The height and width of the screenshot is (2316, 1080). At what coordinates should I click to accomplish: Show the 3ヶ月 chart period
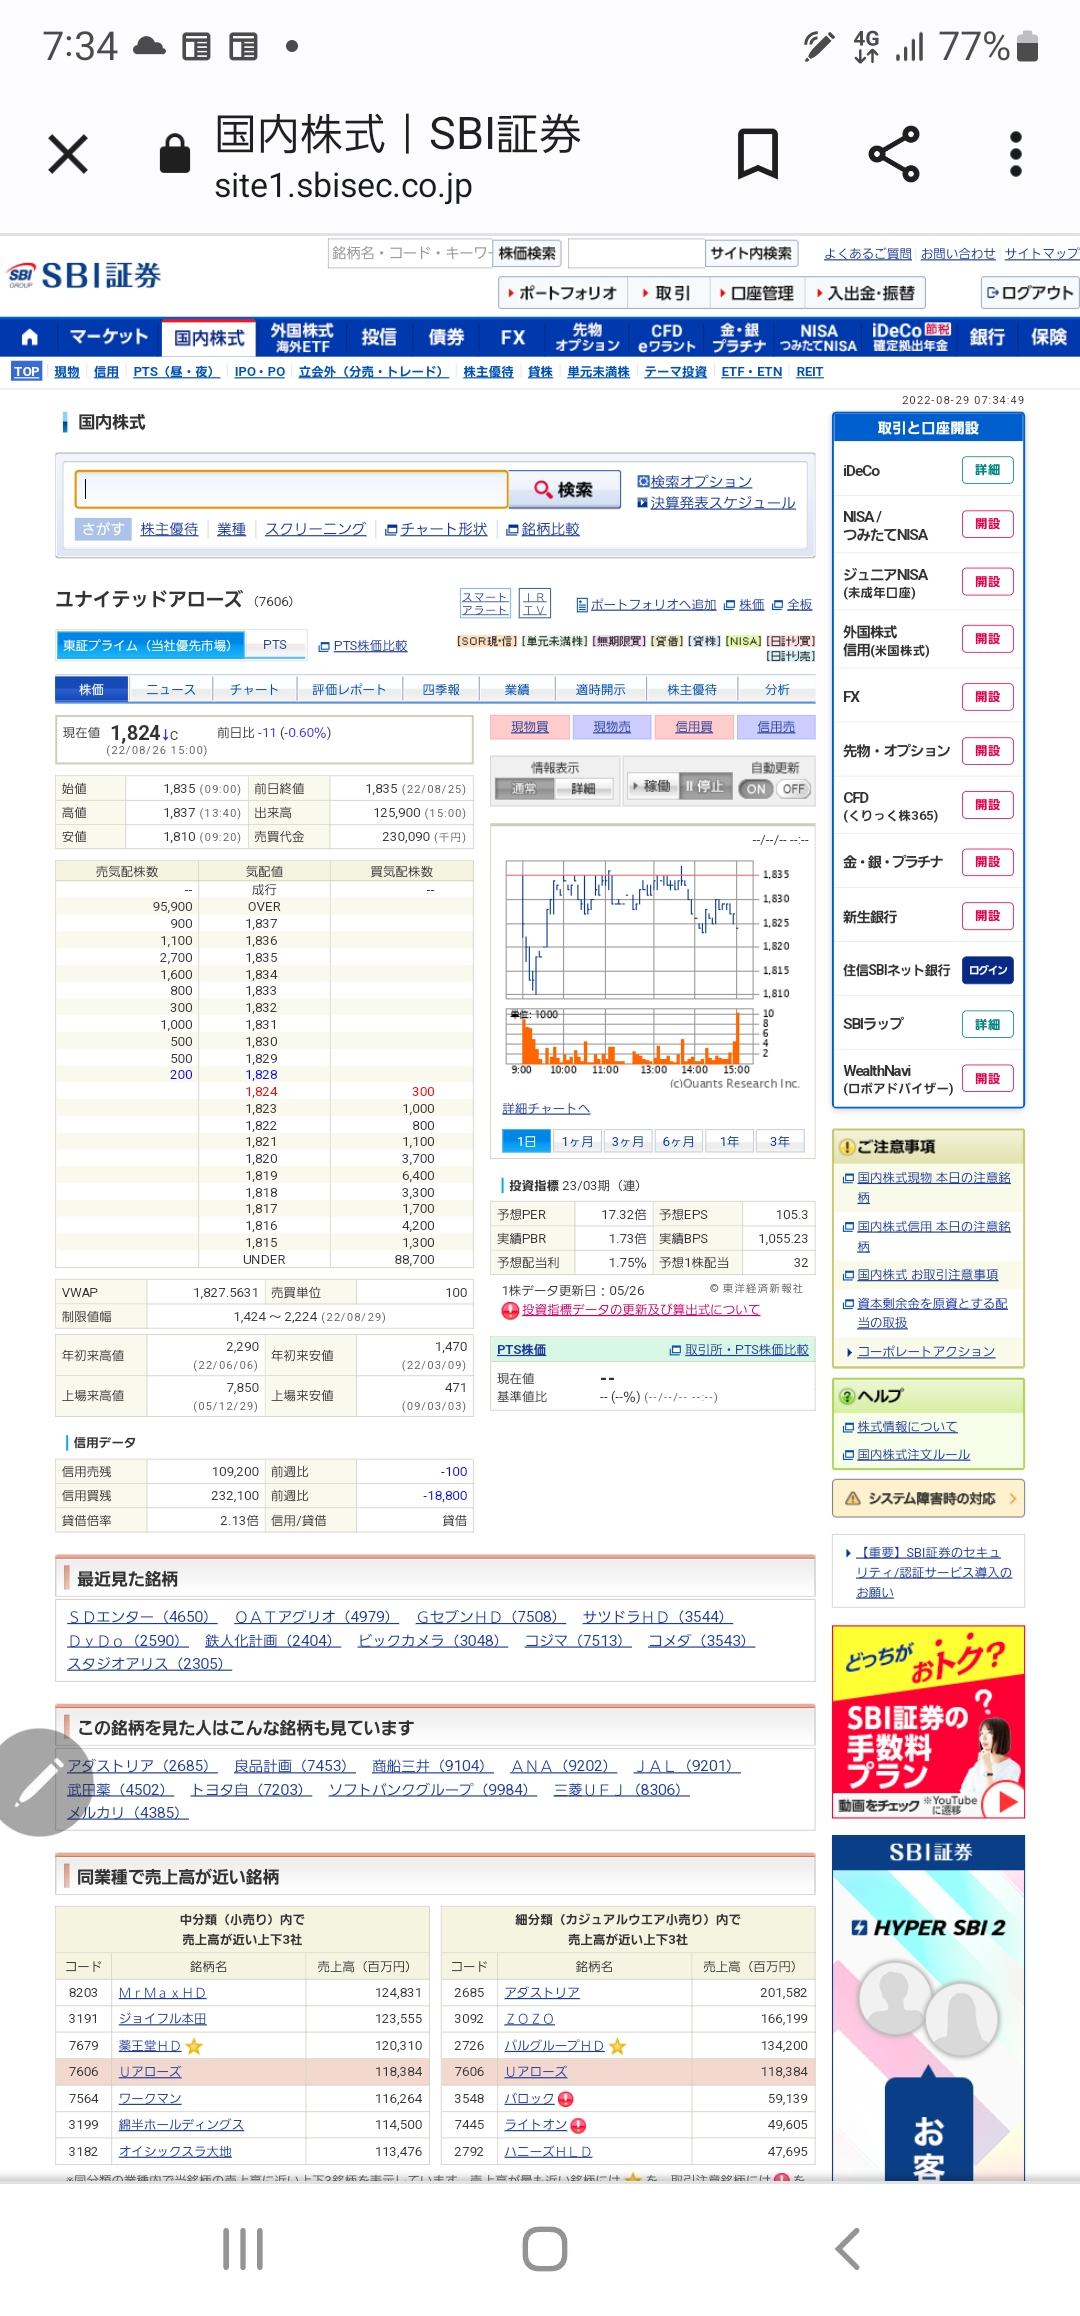[x=627, y=1141]
